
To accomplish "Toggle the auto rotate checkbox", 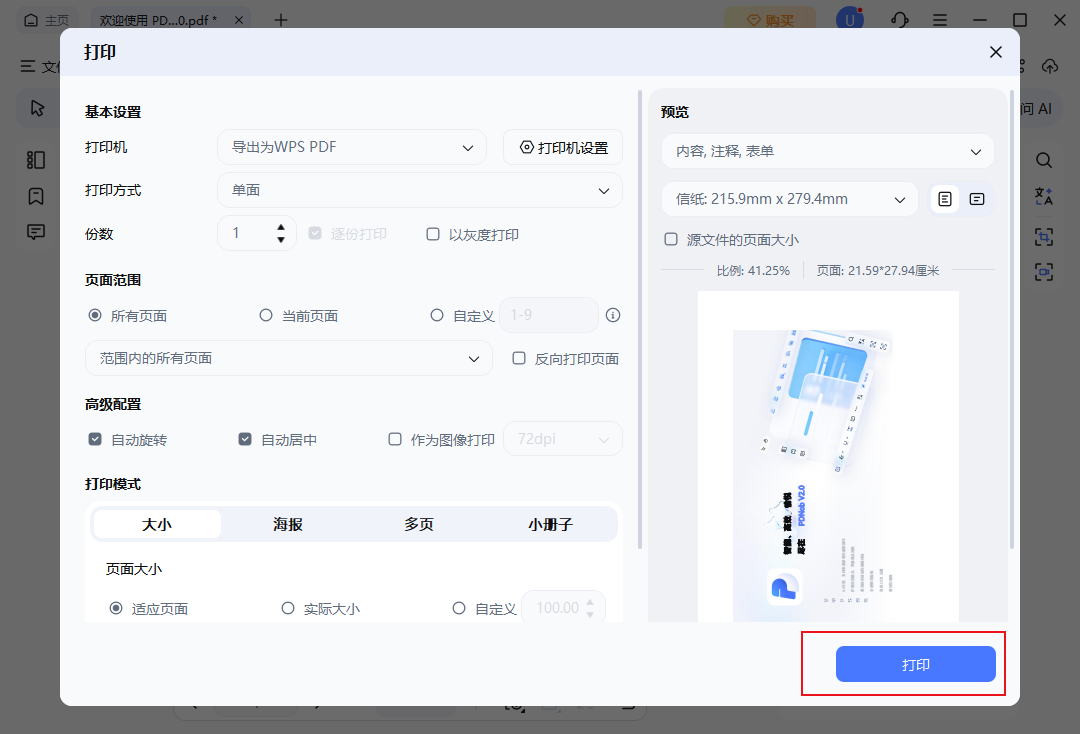I will (x=95, y=439).
